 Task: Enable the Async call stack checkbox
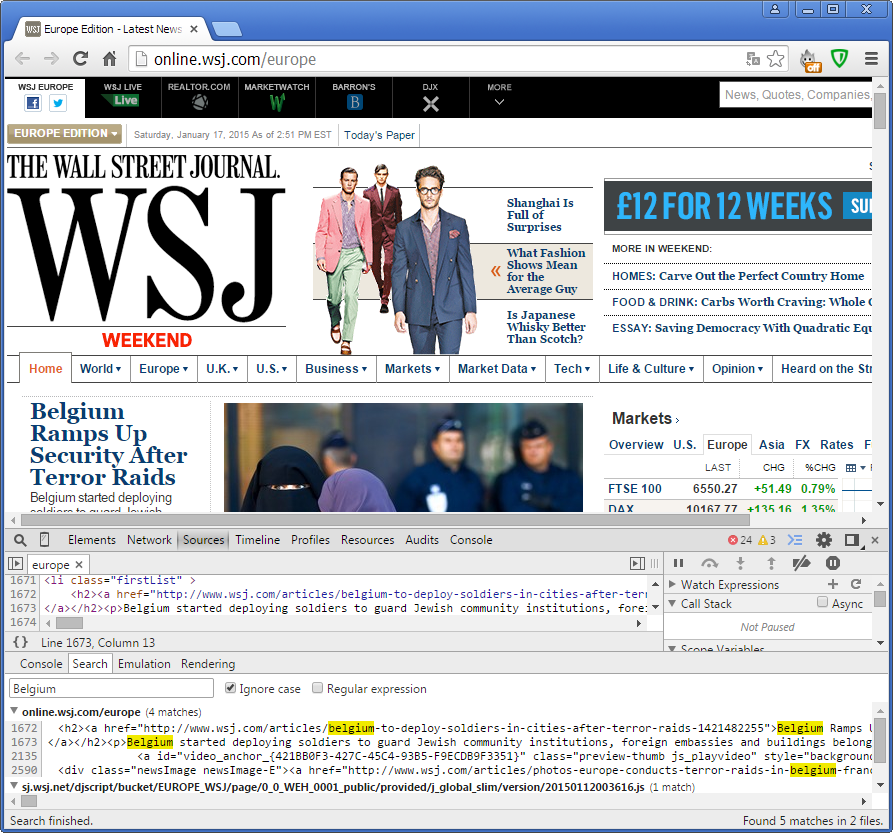point(822,602)
